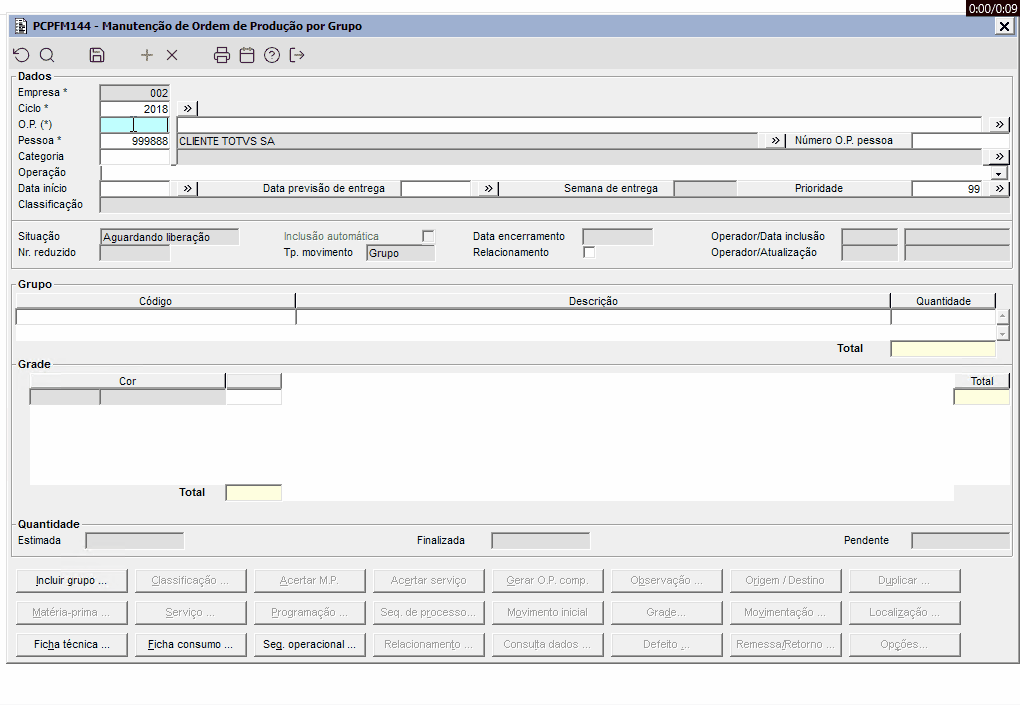This screenshot has width=1020, height=705.
Task: Click Seq. de processo button
Action: (x=429, y=613)
